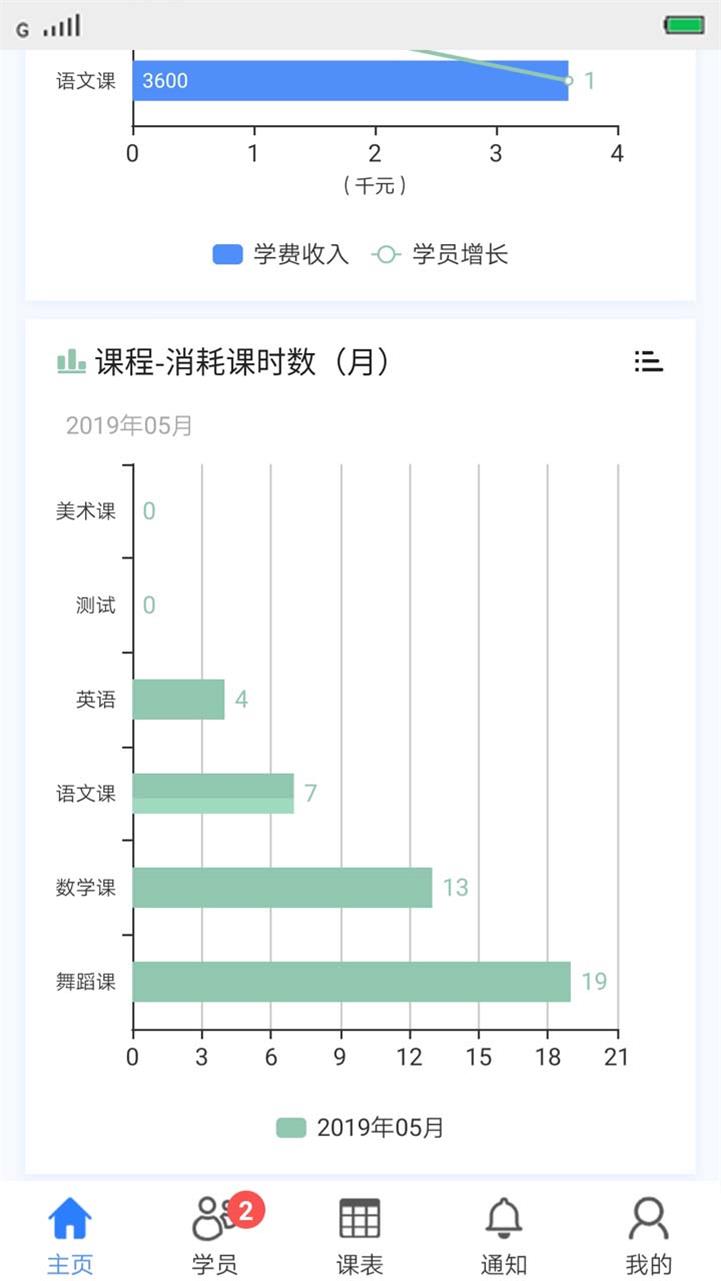Tap the list menu icon beside chart title

click(649, 362)
